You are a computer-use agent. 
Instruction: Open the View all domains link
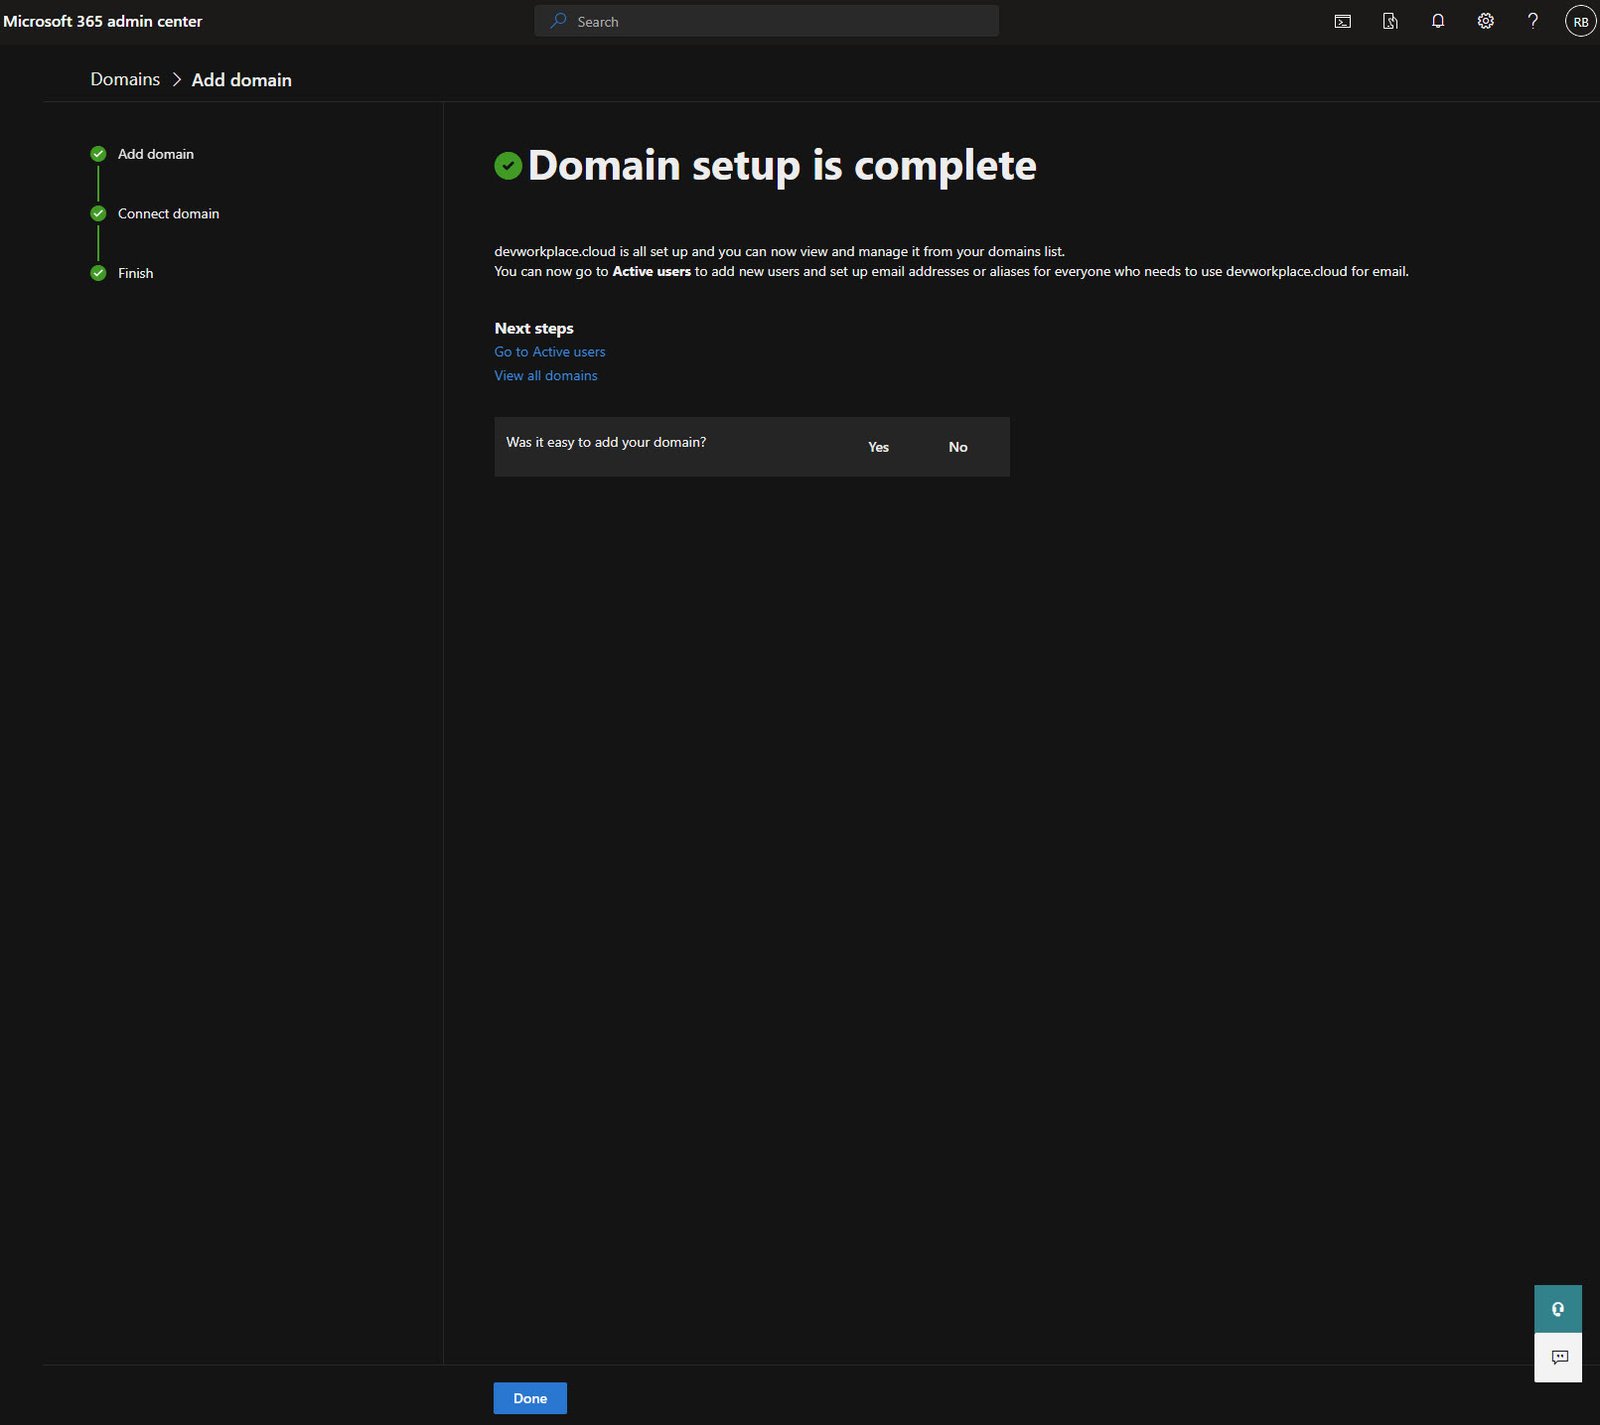545,376
